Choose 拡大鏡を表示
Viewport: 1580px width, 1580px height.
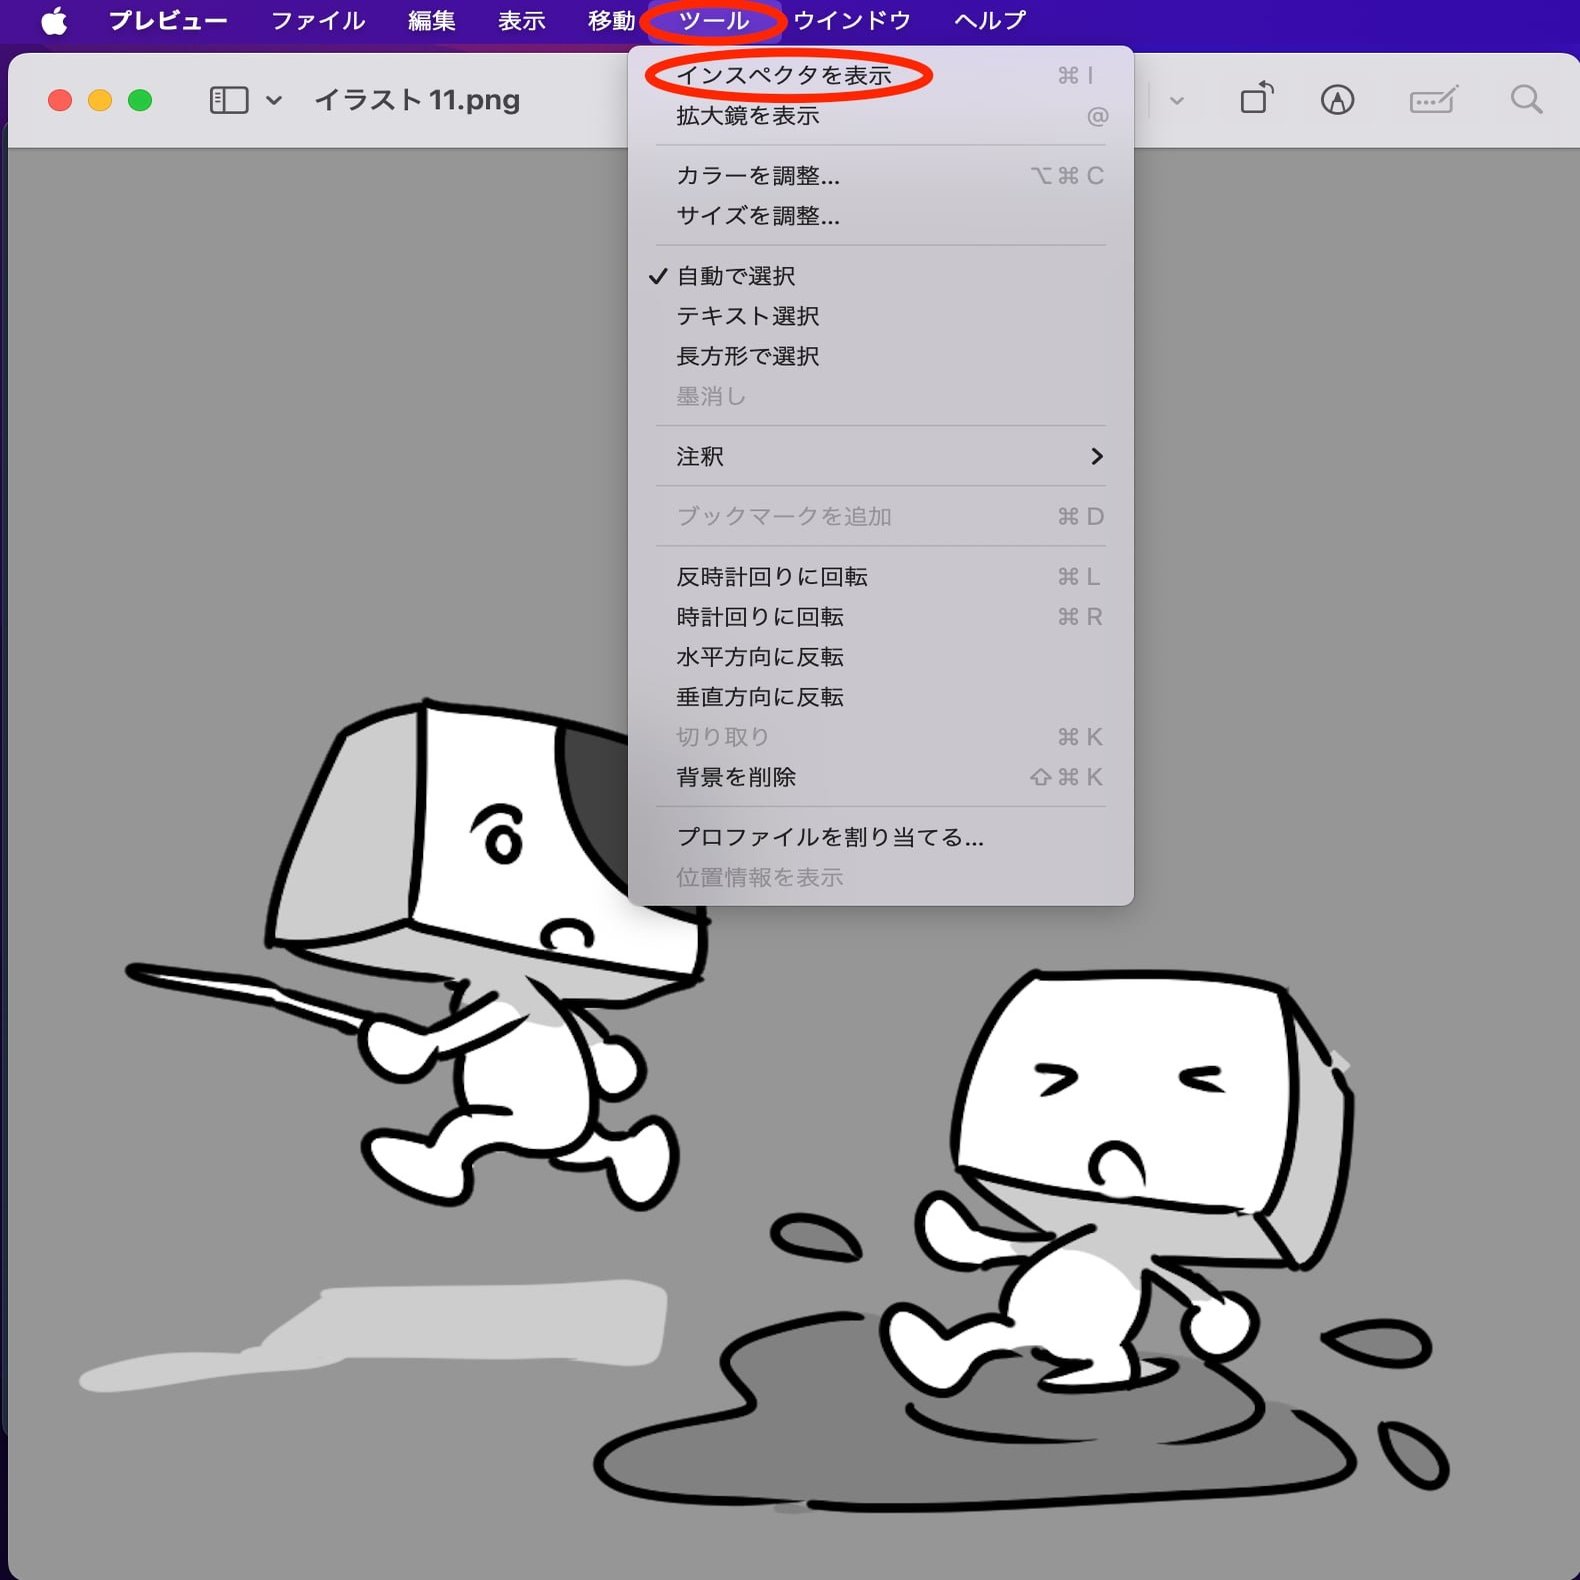coord(881,116)
